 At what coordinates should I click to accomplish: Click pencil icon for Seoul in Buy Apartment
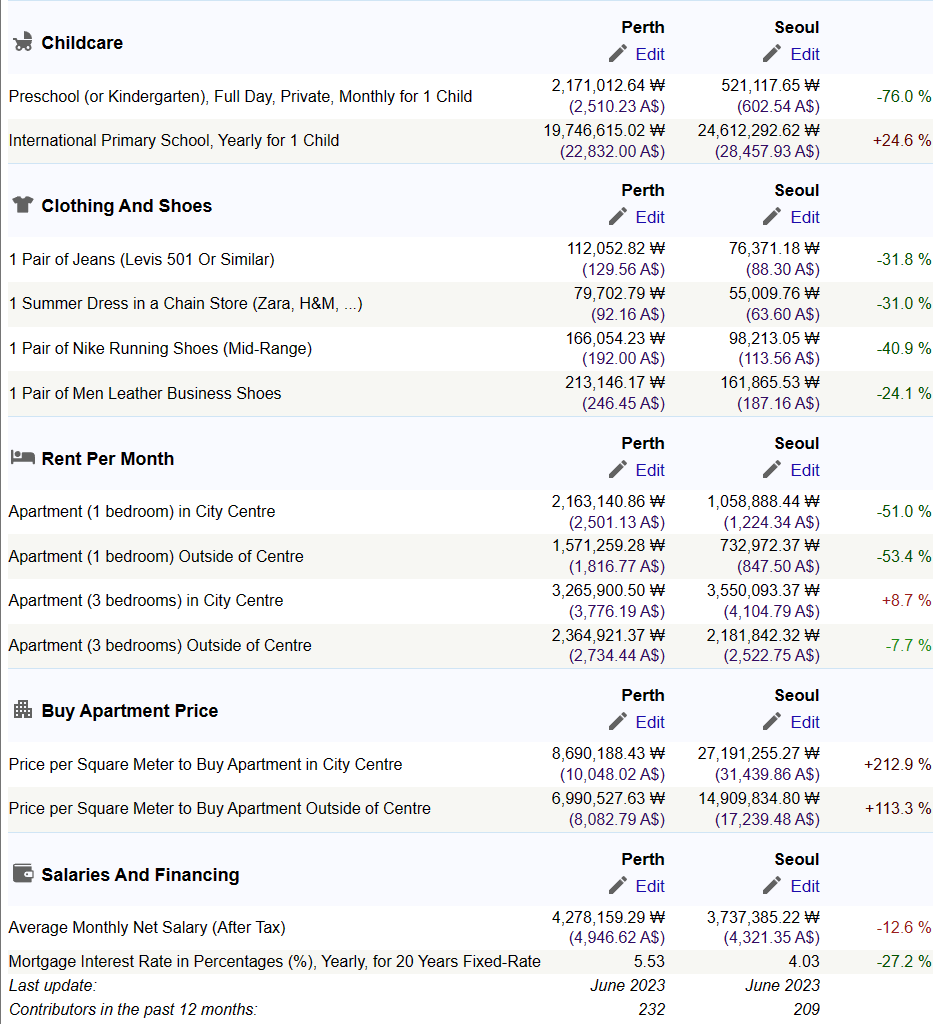click(x=772, y=722)
